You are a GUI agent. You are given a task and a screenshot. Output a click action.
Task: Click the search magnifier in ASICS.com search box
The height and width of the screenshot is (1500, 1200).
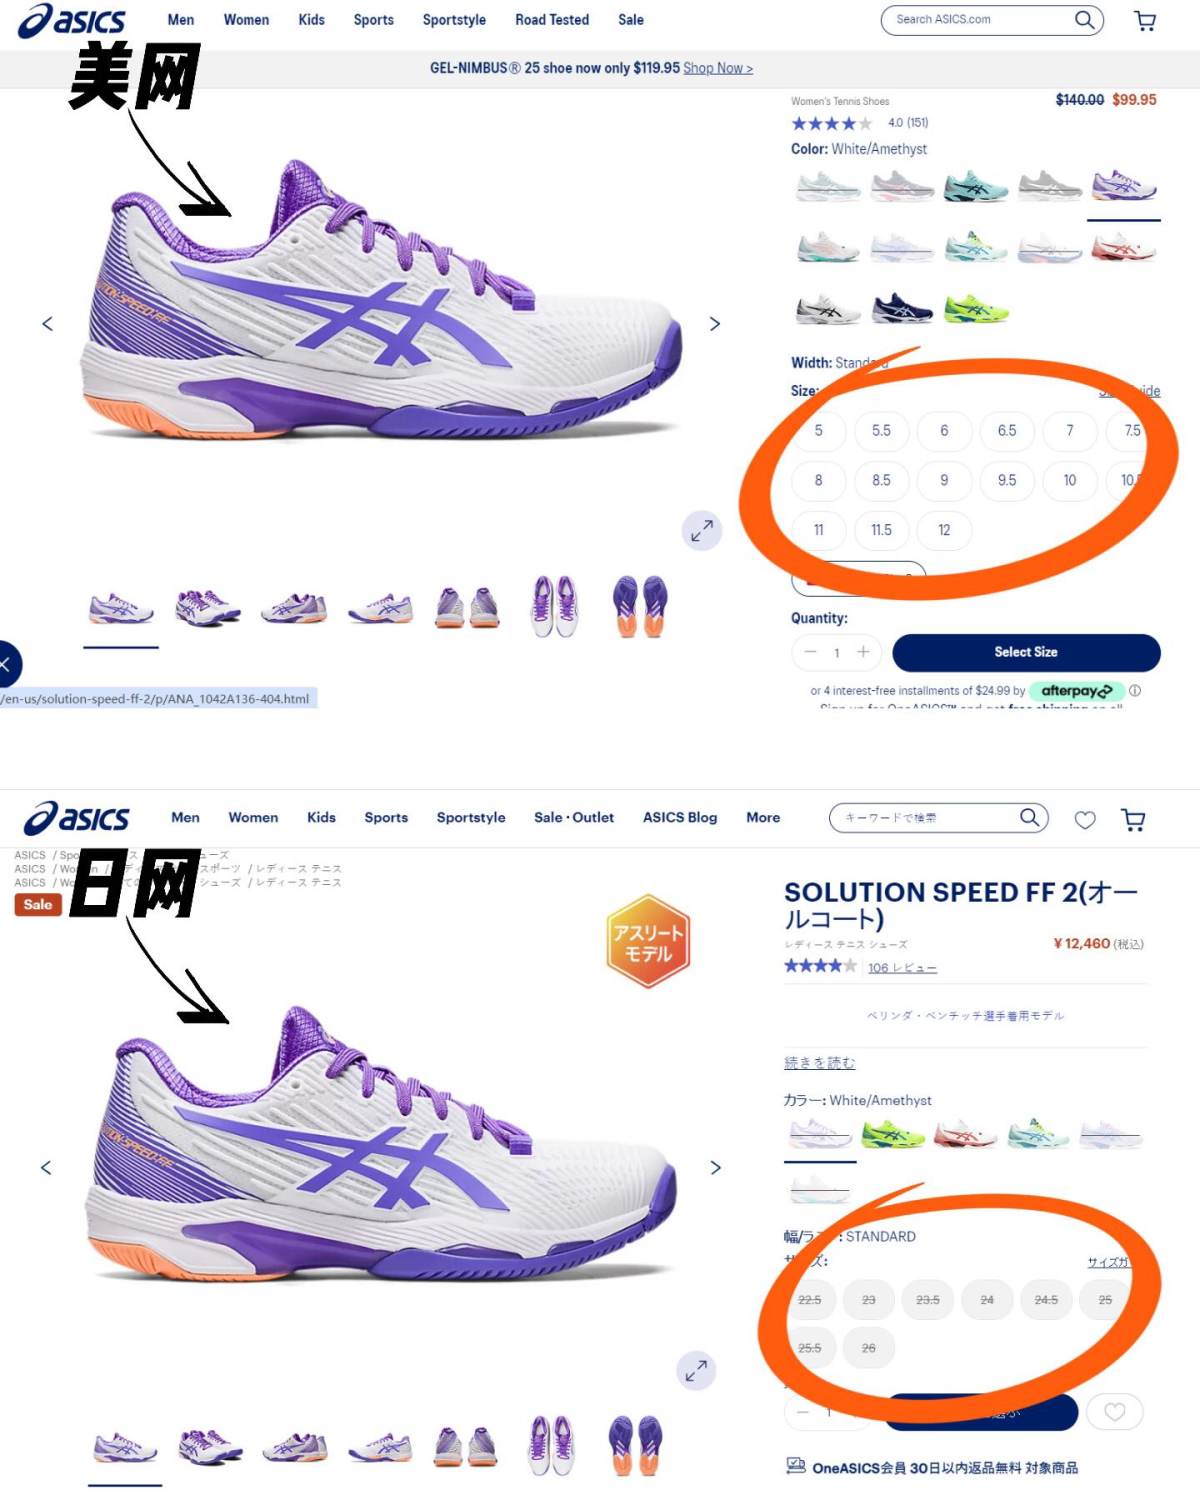click(x=1084, y=19)
